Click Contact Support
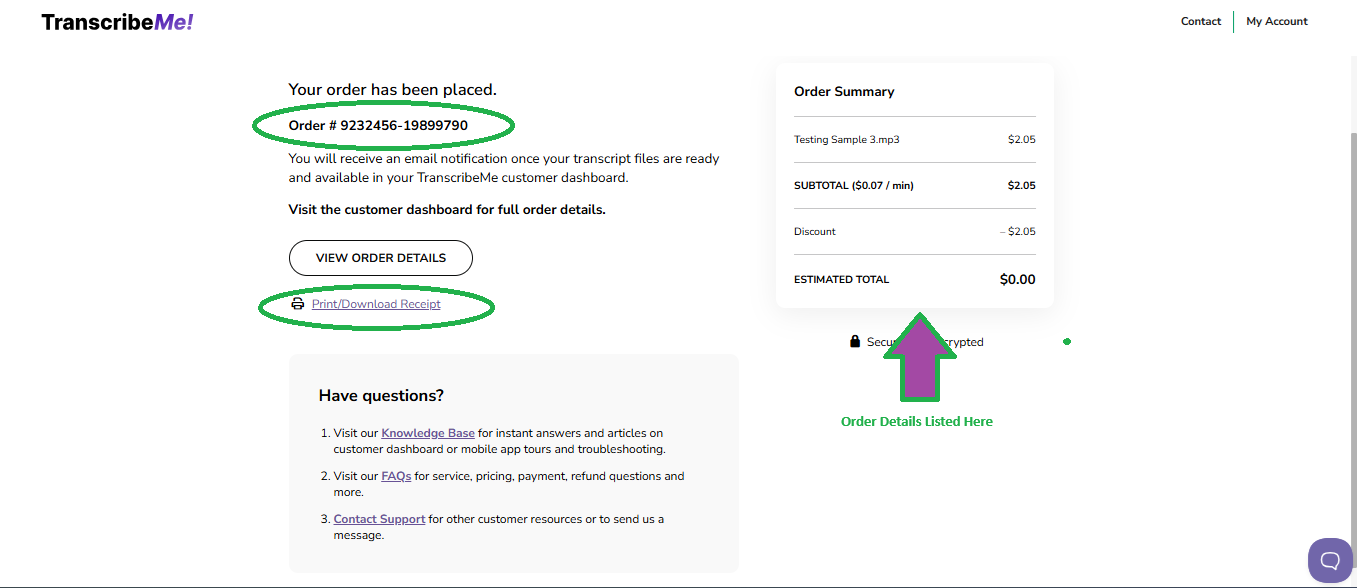 click(379, 518)
